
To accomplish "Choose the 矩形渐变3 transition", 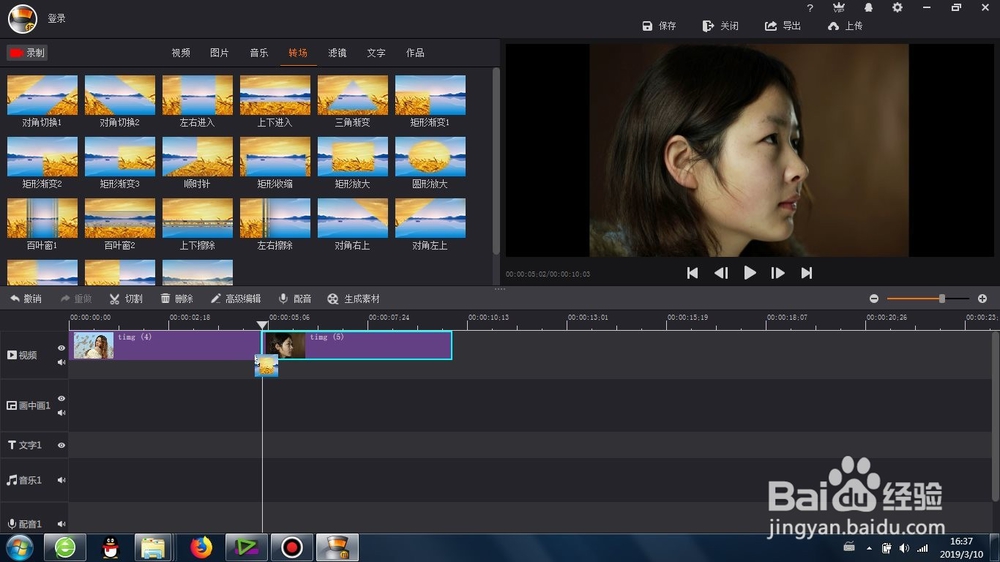I will (120, 156).
